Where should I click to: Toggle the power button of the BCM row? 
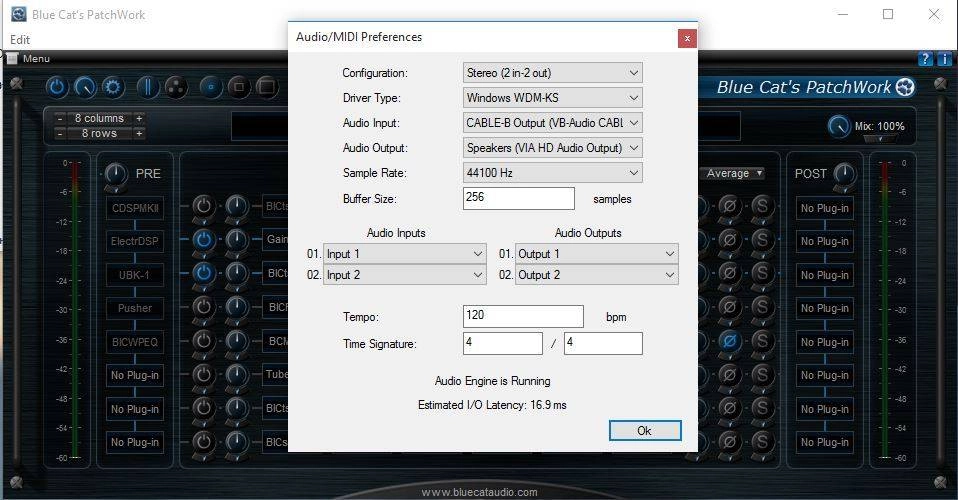(203, 340)
